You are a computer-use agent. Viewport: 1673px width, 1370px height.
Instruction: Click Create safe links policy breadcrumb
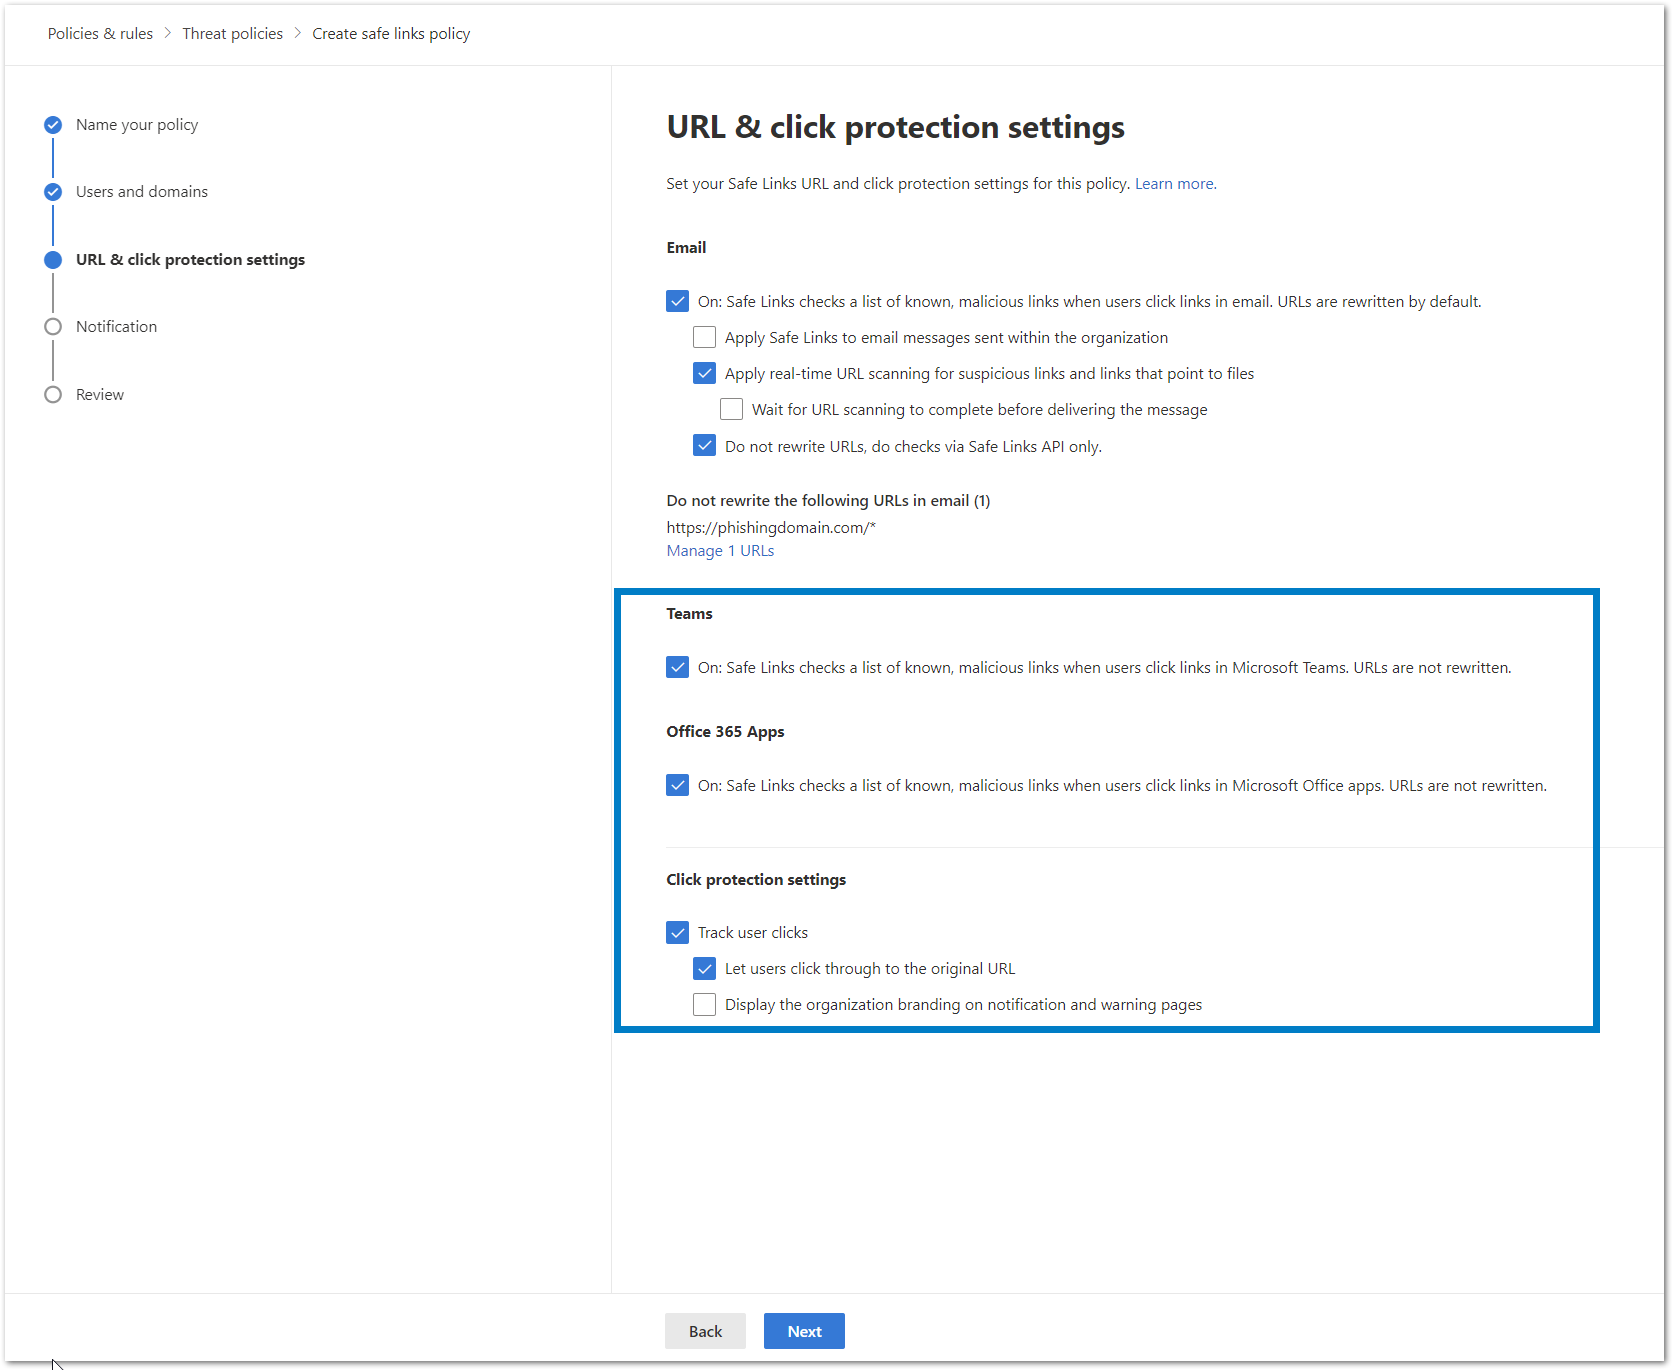coord(391,33)
